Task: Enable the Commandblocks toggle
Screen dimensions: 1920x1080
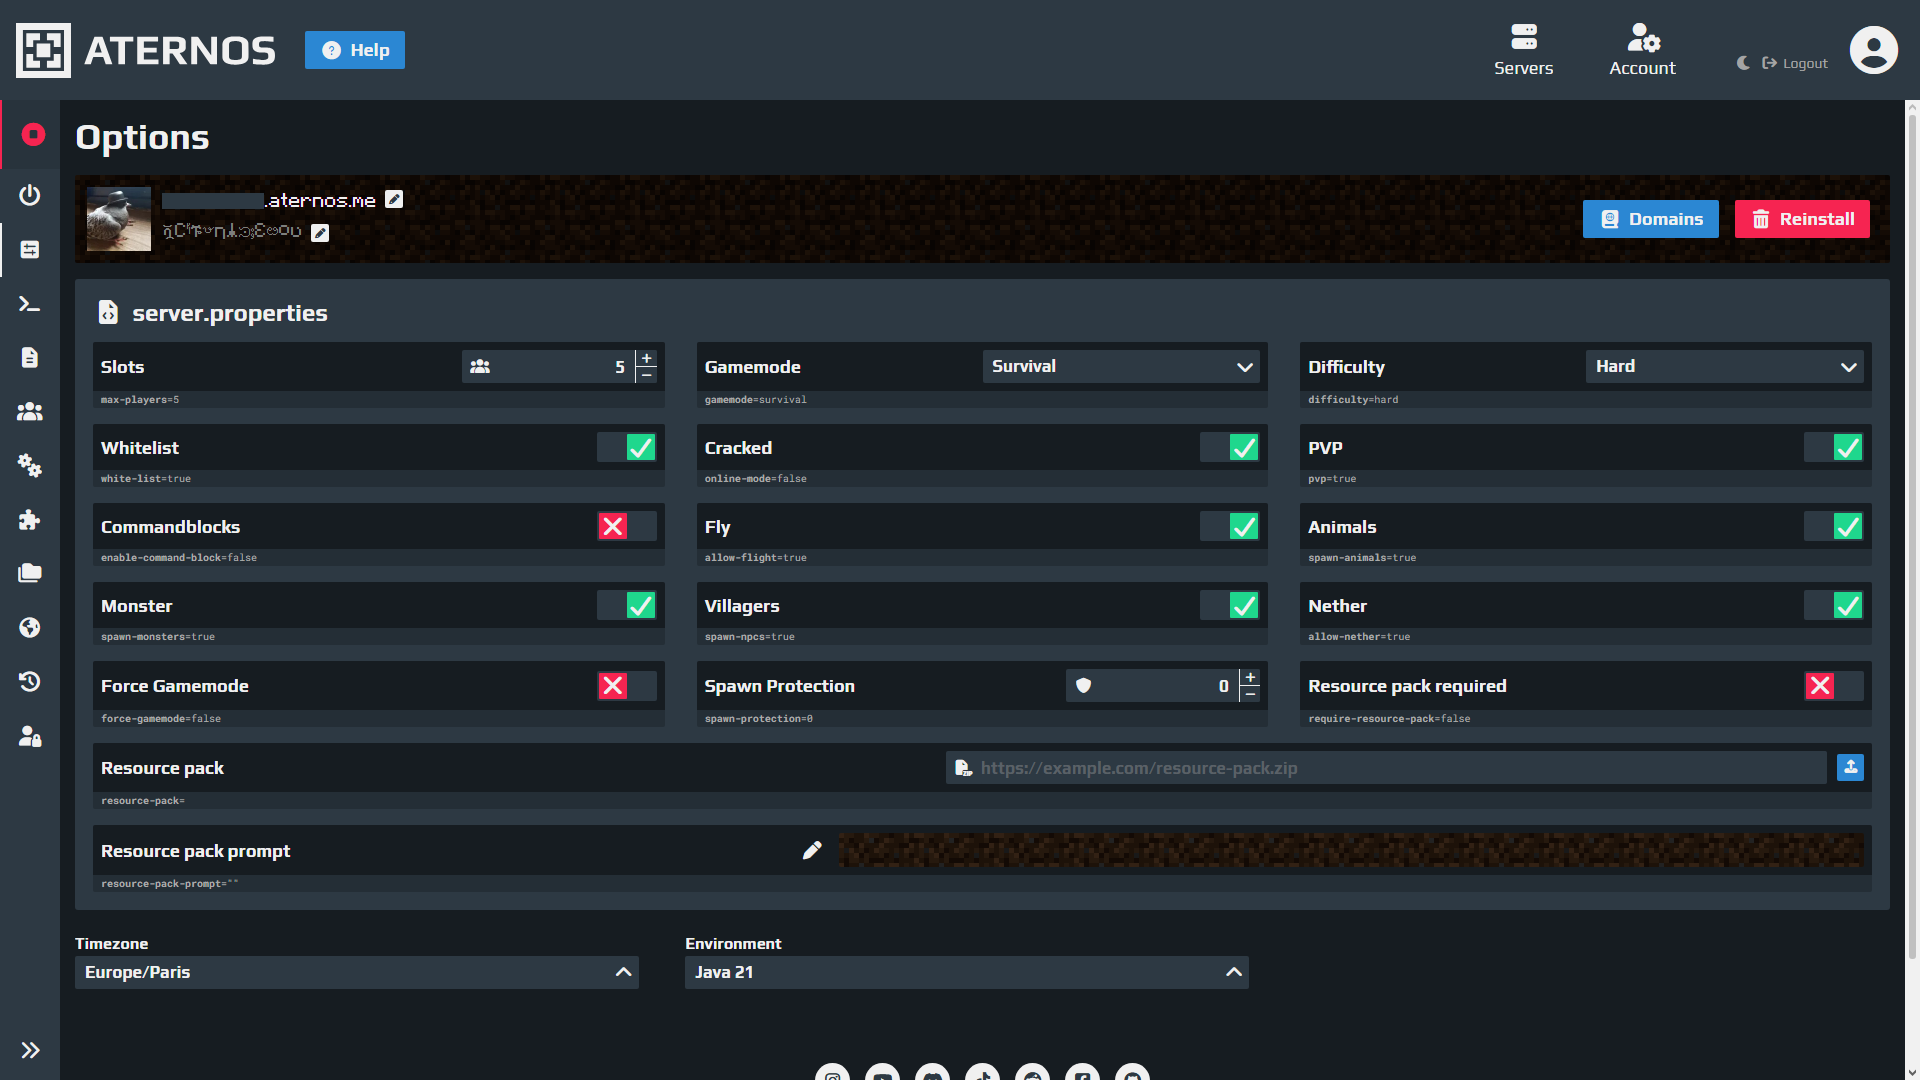Action: [627, 526]
